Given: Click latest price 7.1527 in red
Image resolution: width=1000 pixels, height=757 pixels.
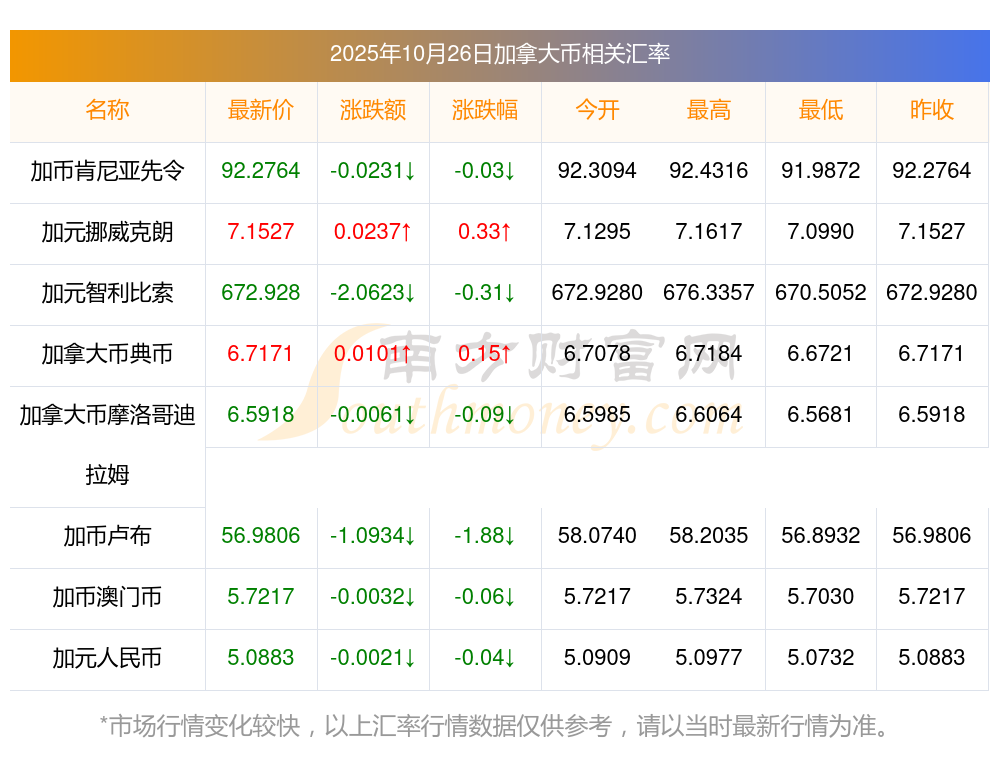Looking at the screenshot, I should point(261,231).
